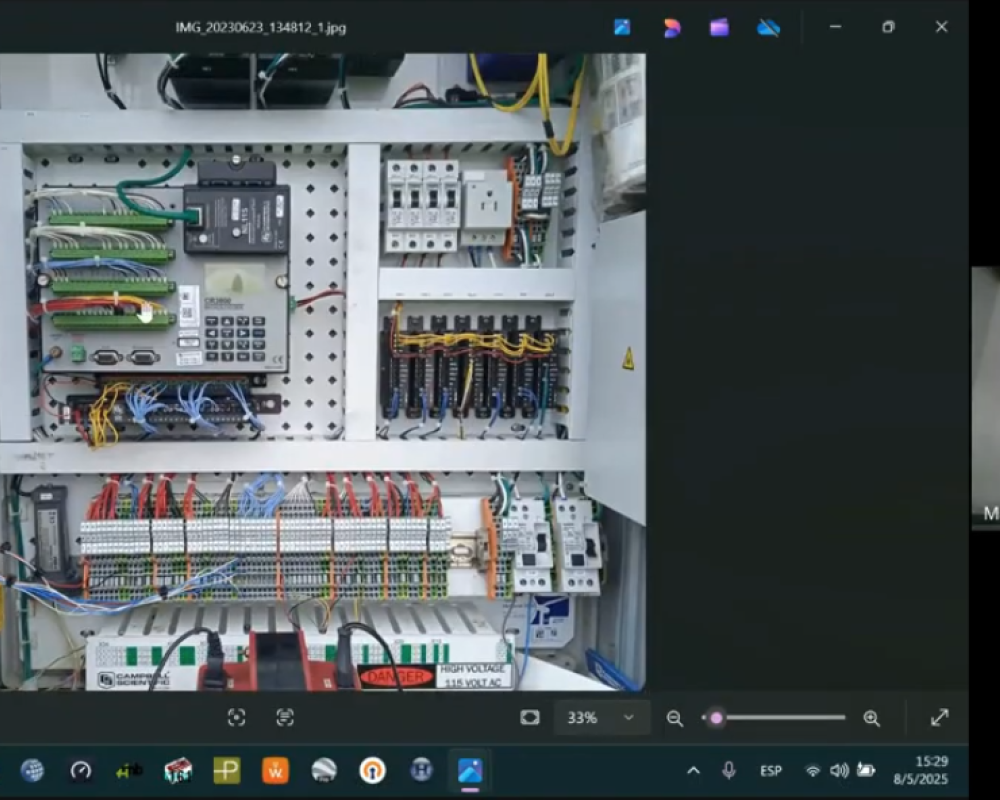This screenshot has height=800, width=1000.
Task: Expand the hidden system tray icons chevron
Action: (x=692, y=770)
